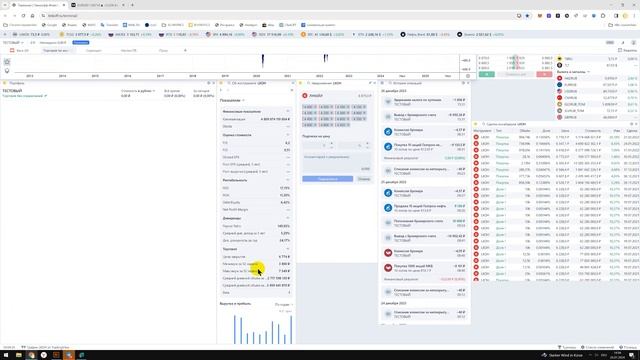Collapse the Финансовые показатели section
This screenshot has height=360, width=640.
click(287, 111)
